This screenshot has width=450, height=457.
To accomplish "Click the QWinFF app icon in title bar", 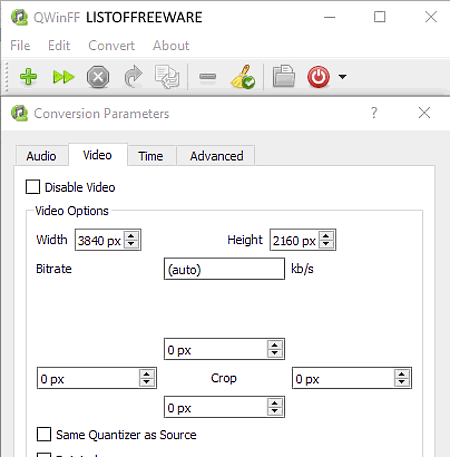I will [x=19, y=17].
